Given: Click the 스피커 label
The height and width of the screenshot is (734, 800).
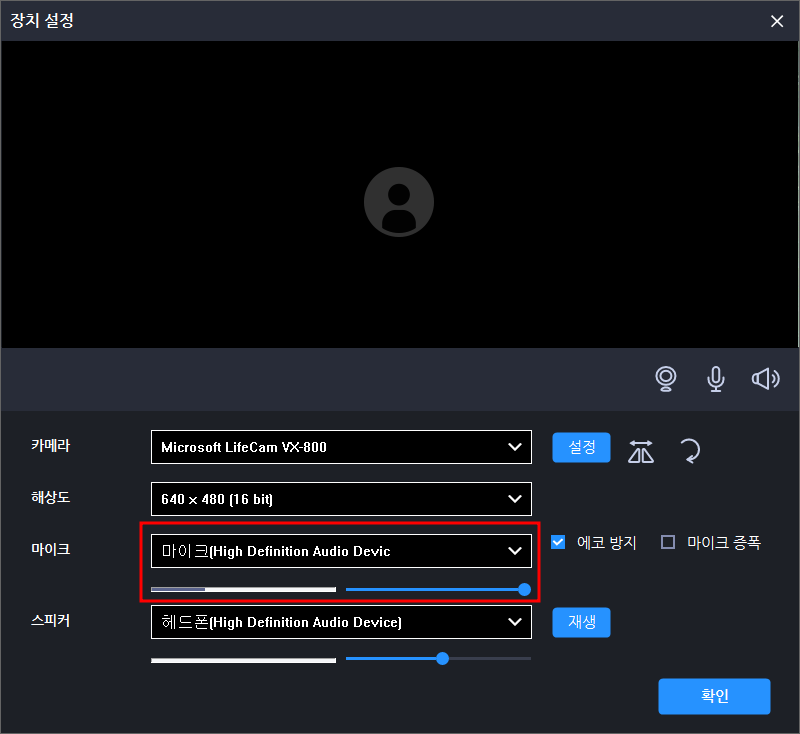Looking at the screenshot, I should point(51,620).
